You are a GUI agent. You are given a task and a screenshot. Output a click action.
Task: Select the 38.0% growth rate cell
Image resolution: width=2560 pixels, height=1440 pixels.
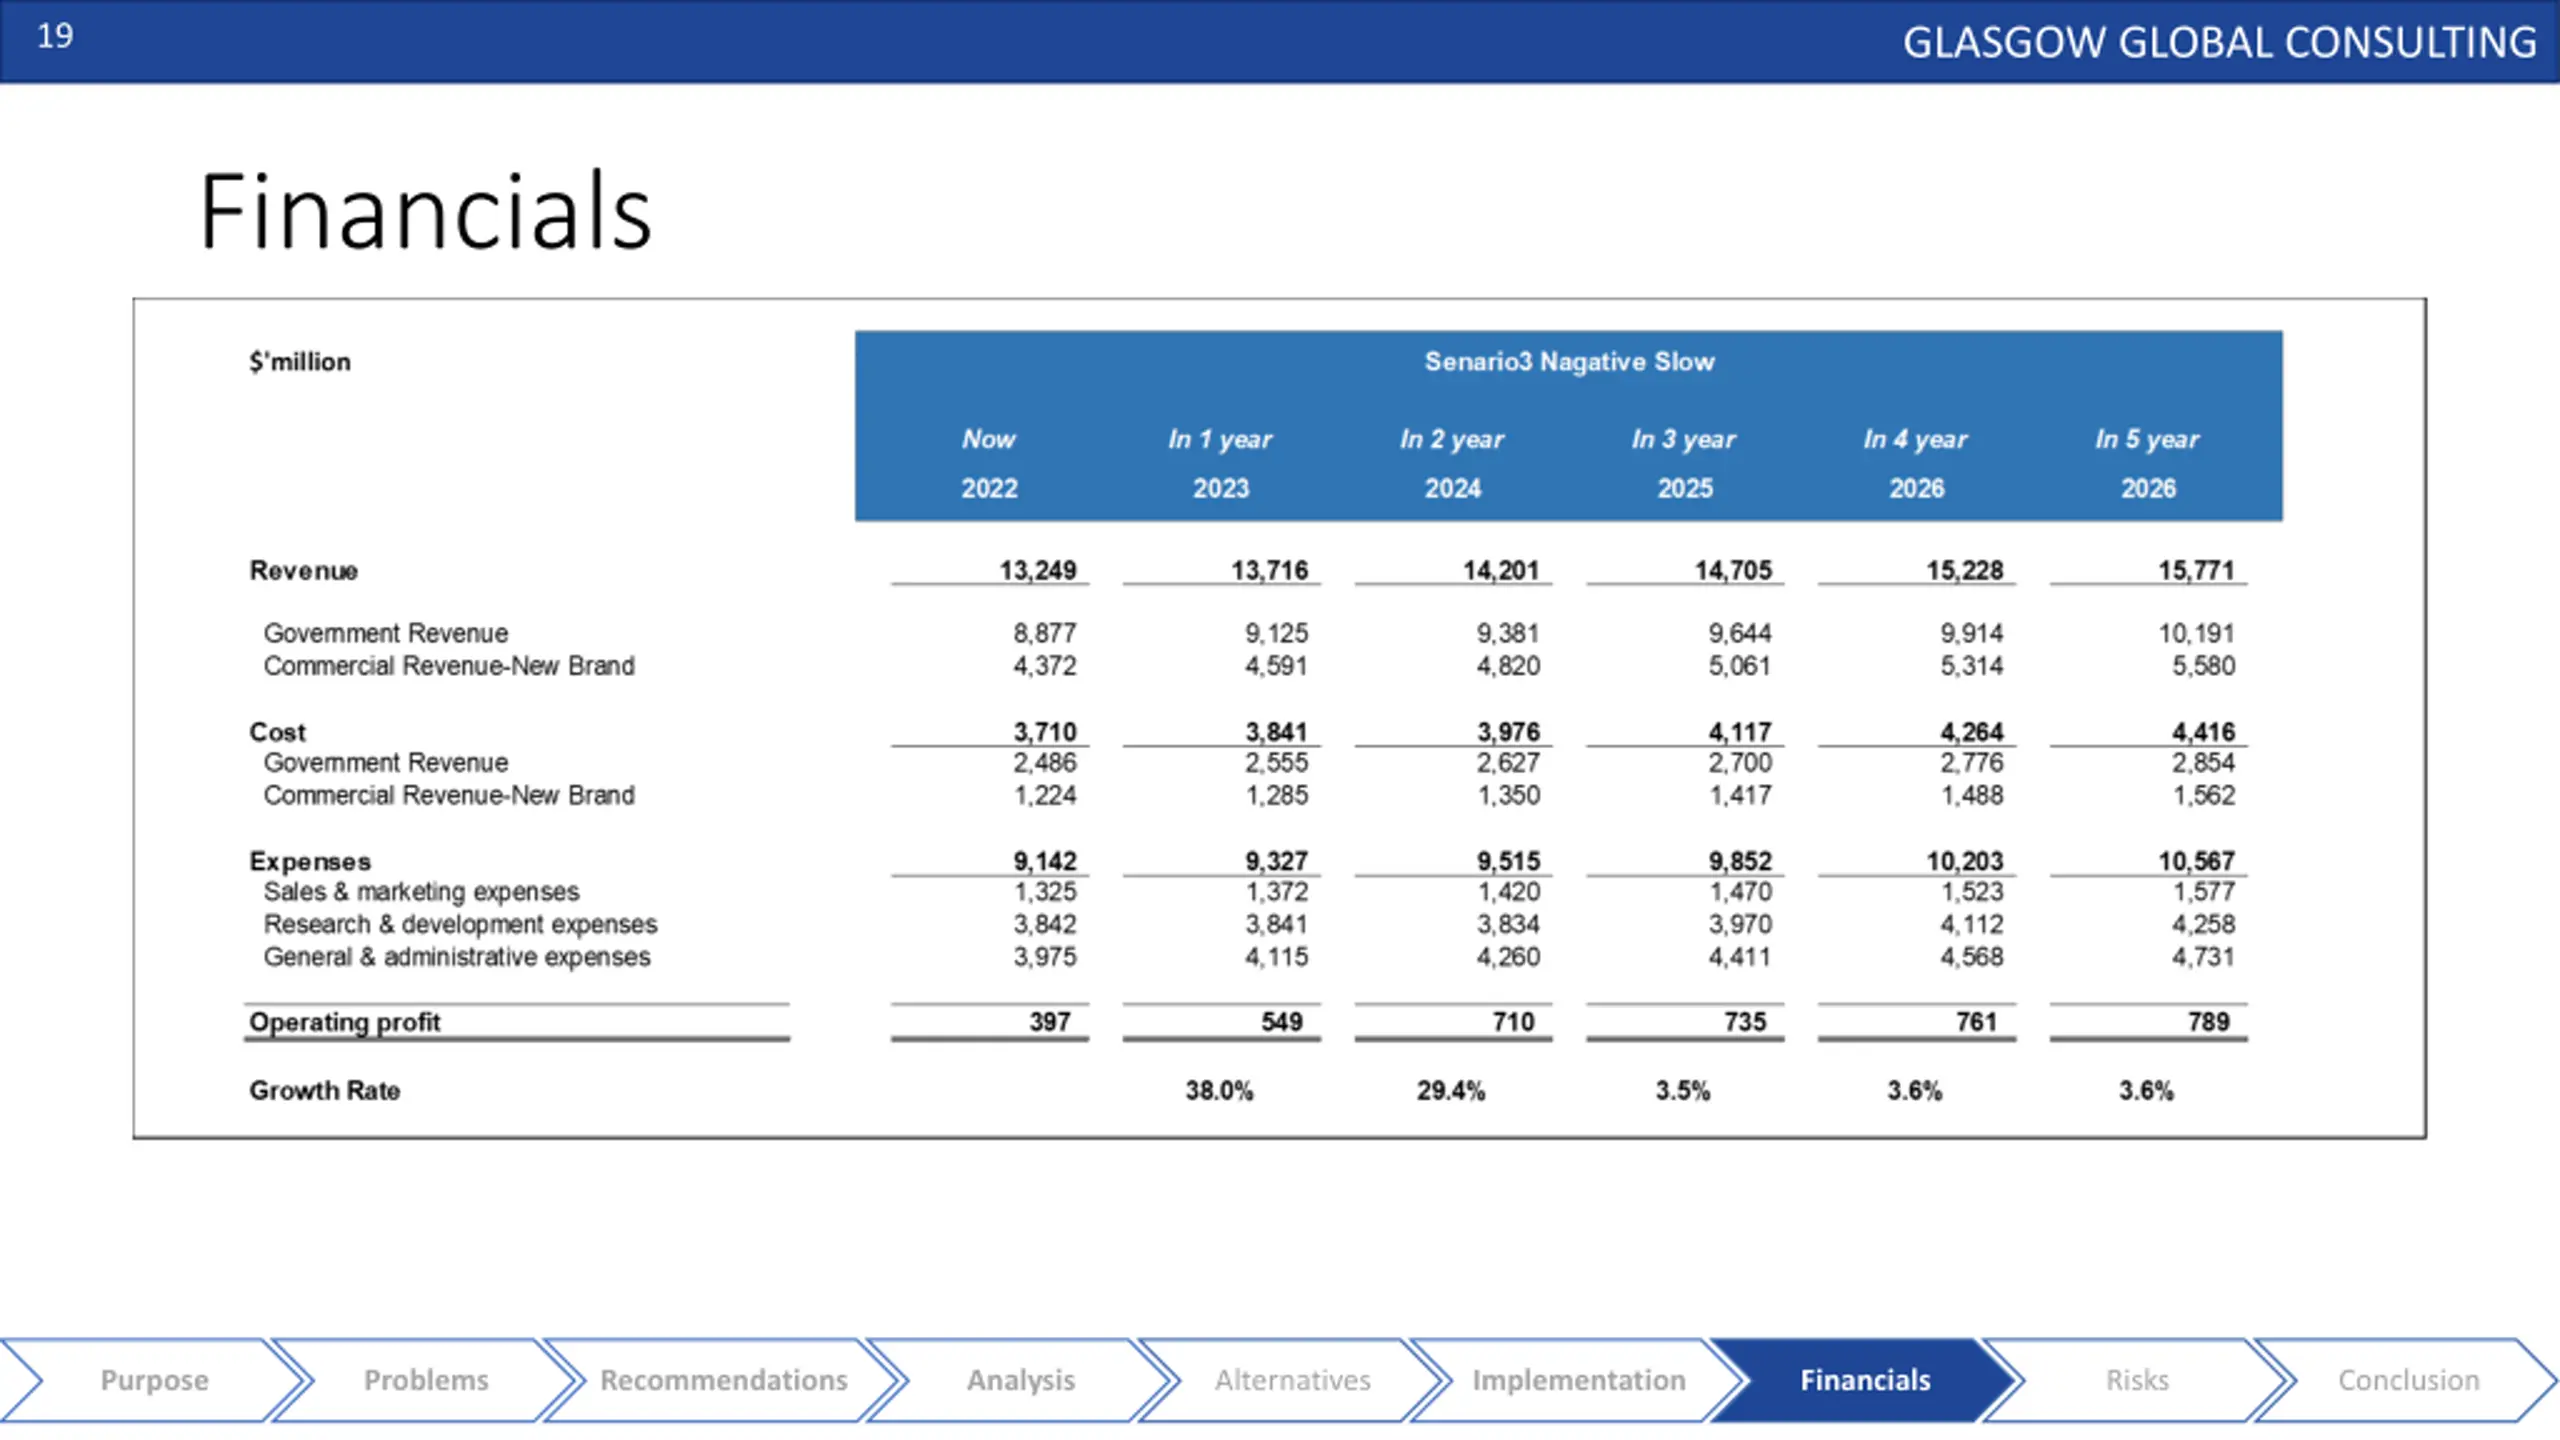tap(1219, 1090)
